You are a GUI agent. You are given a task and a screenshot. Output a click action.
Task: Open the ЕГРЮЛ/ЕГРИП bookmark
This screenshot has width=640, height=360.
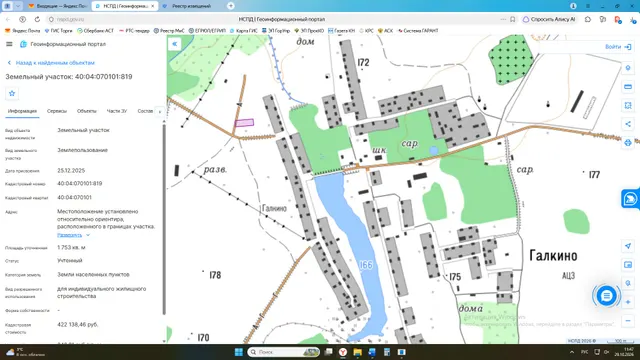(207, 31)
